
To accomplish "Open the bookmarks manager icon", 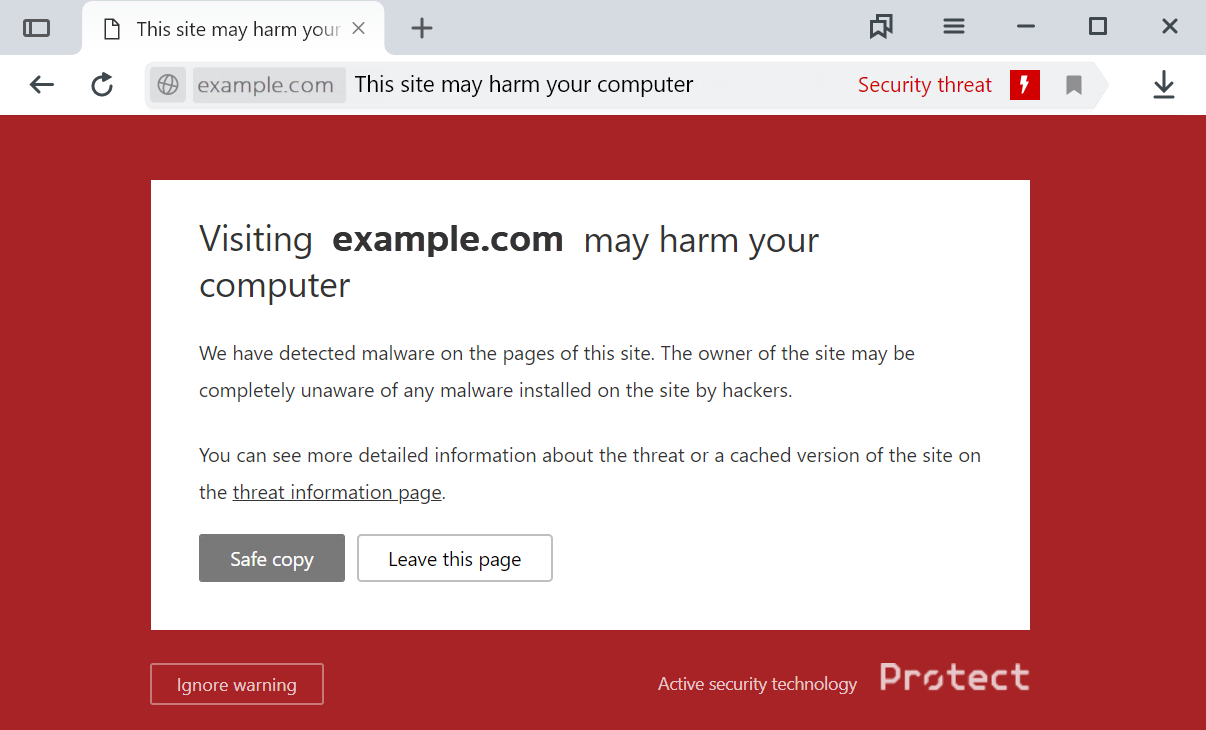I will click(x=881, y=27).
